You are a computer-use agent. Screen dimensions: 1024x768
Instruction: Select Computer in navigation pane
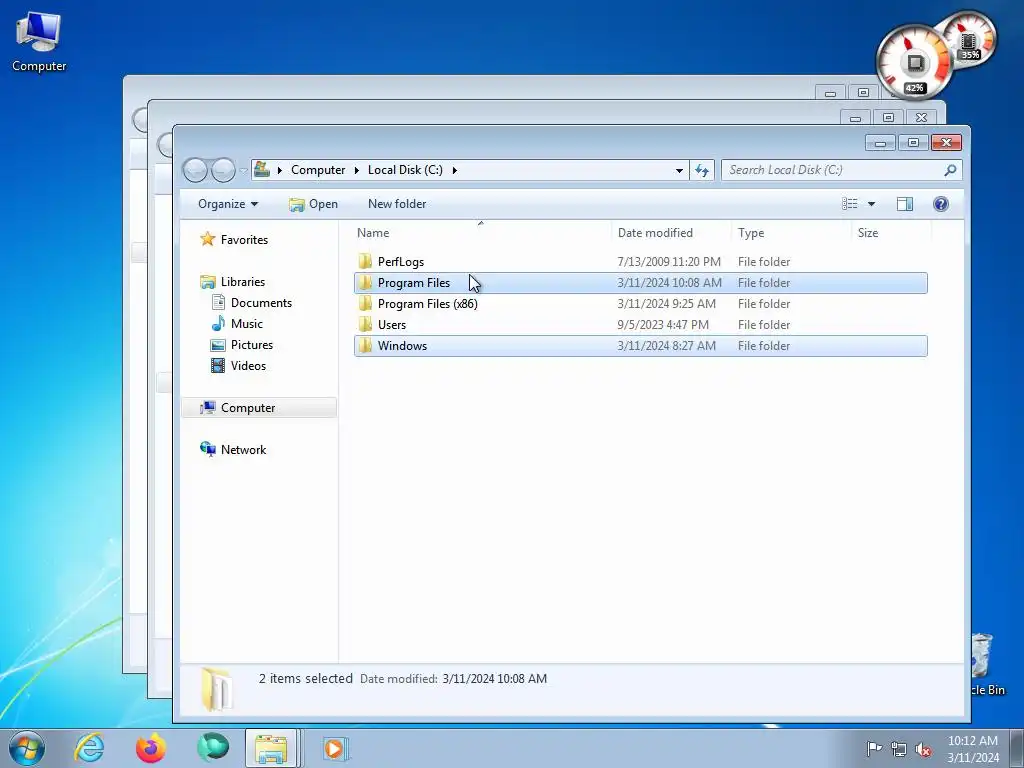click(x=259, y=408)
